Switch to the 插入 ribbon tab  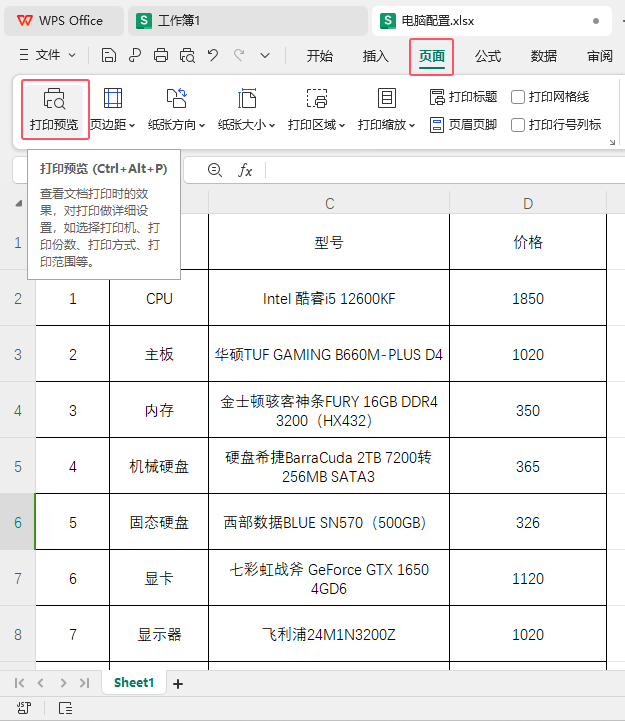(375, 56)
